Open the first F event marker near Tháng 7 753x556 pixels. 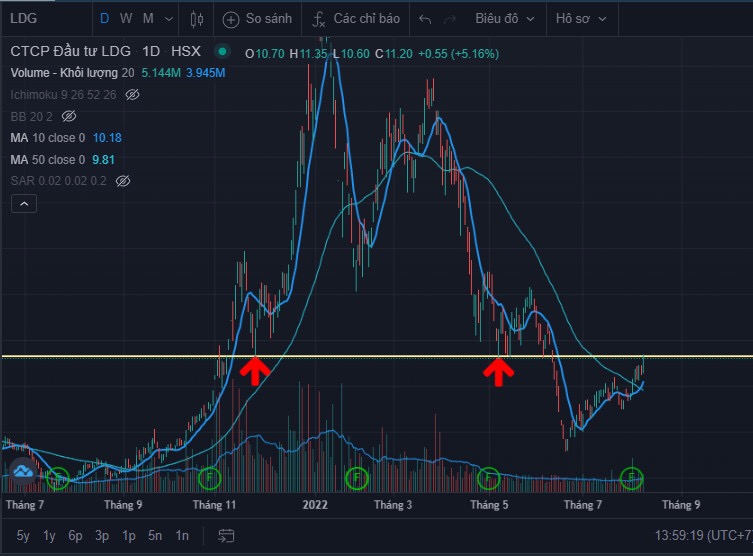point(58,478)
